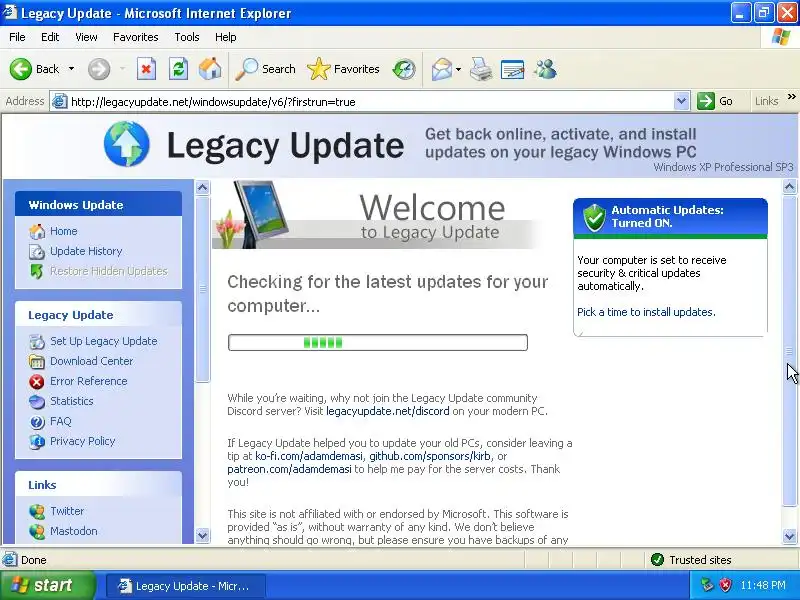Click the Privacy Policy info icon
Image resolution: width=800 pixels, height=600 pixels.
pos(37,441)
